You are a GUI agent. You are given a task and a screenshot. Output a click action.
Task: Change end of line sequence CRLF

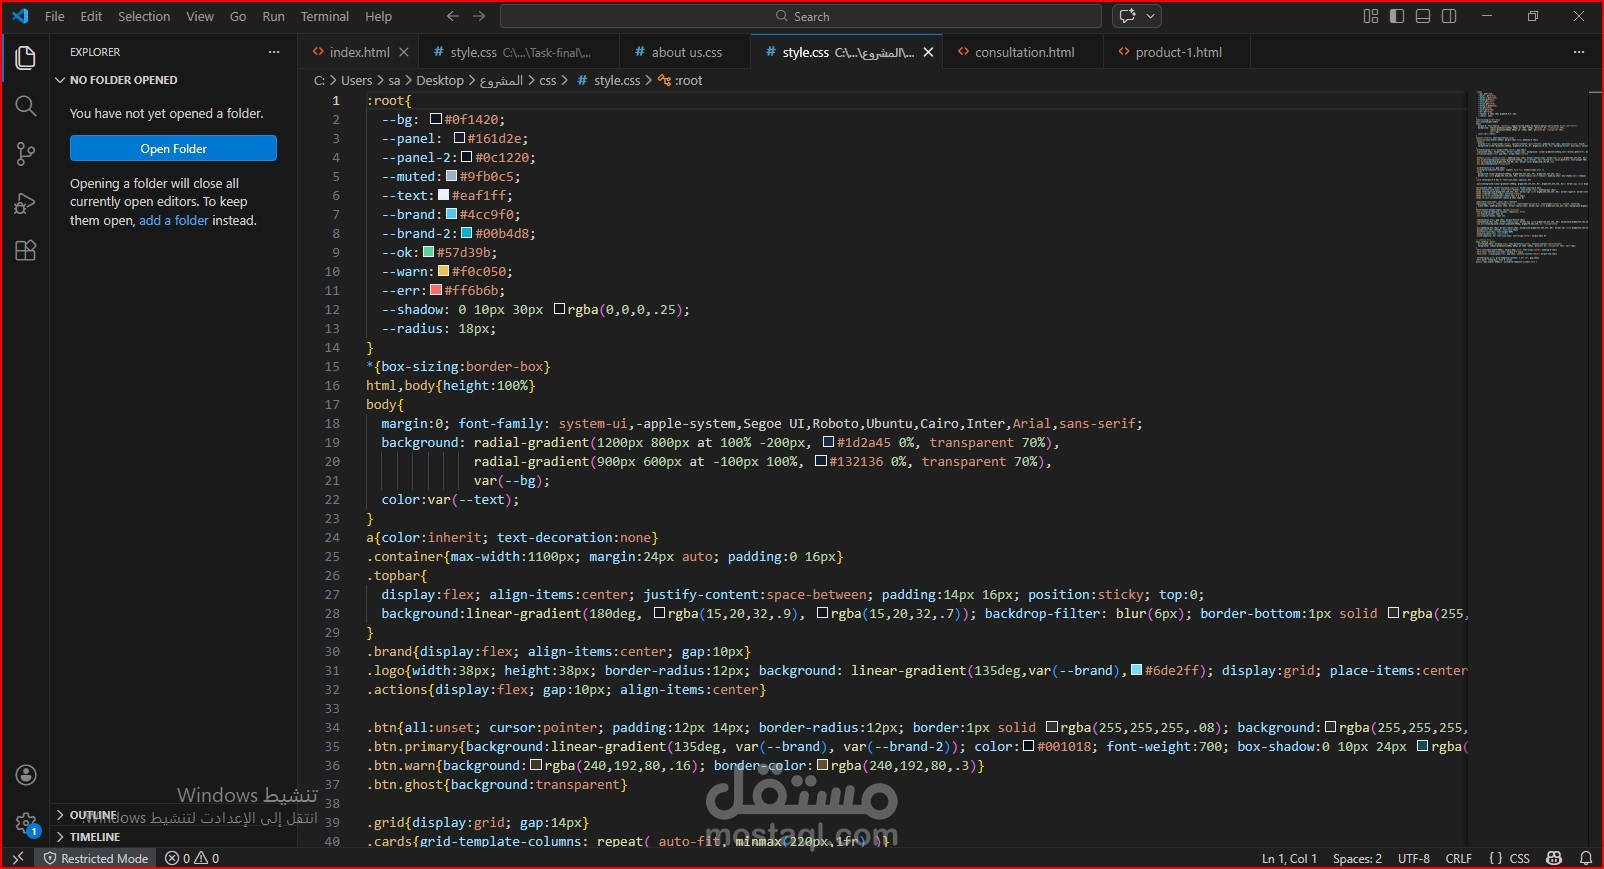(1459, 858)
